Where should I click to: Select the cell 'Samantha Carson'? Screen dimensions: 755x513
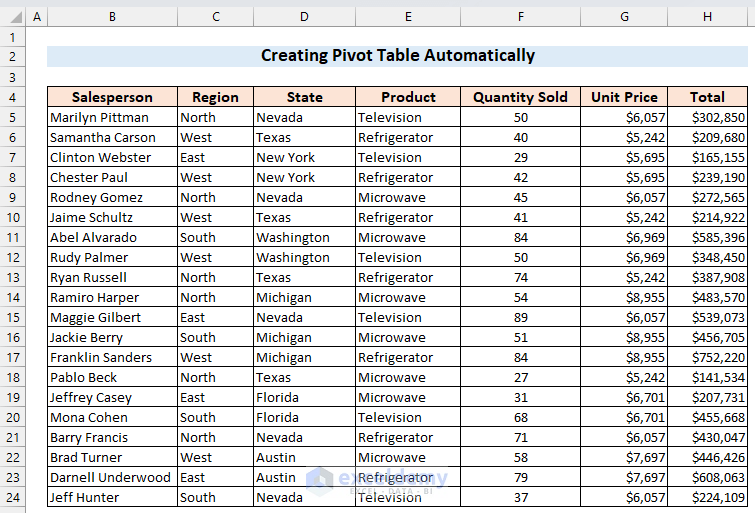click(112, 137)
